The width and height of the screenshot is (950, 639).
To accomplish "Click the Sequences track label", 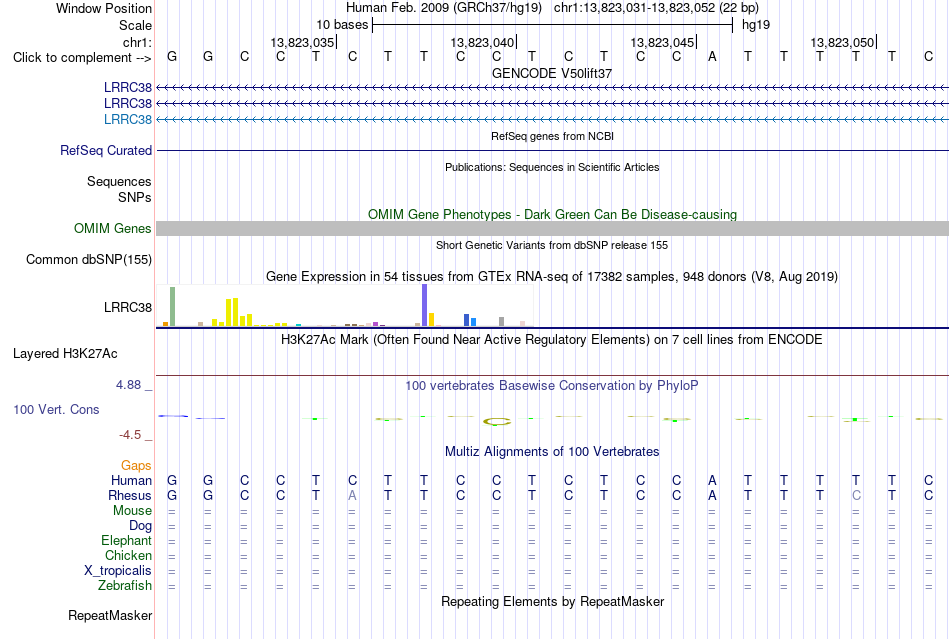I will coord(119,182).
